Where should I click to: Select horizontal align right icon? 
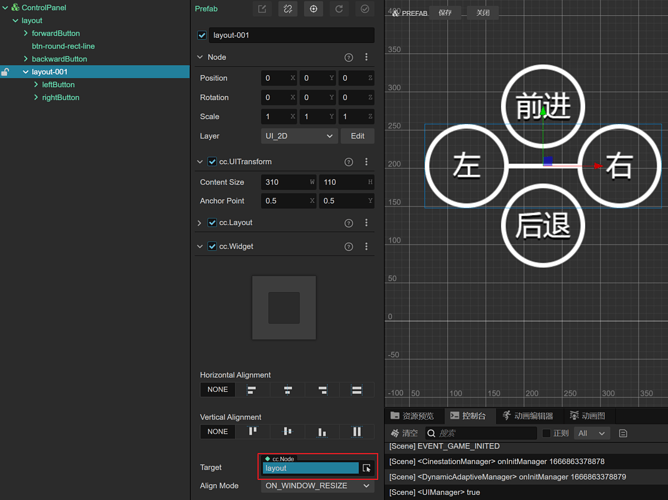tap(322, 390)
